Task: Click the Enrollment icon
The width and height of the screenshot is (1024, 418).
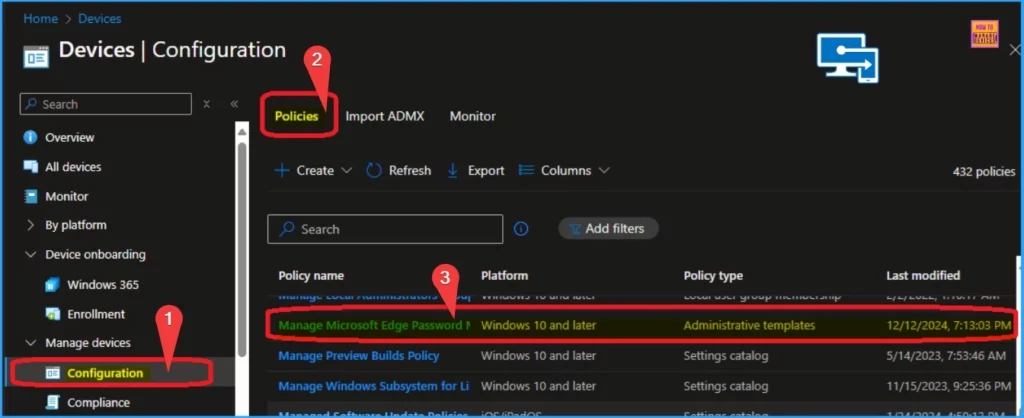Action: coord(52,314)
